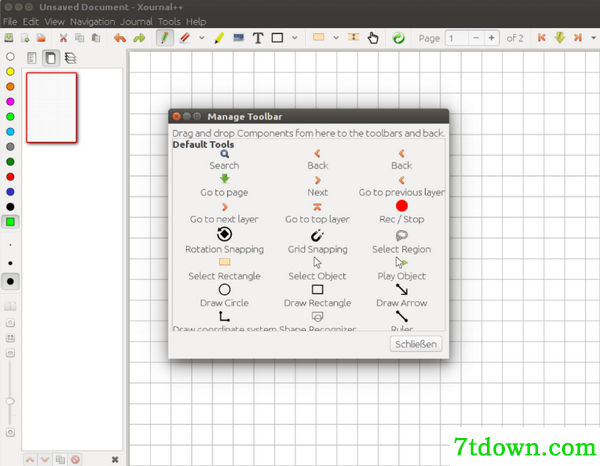The width and height of the screenshot is (600, 466).
Task: Click the Paste clipboard icon
Action: [x=96, y=38]
